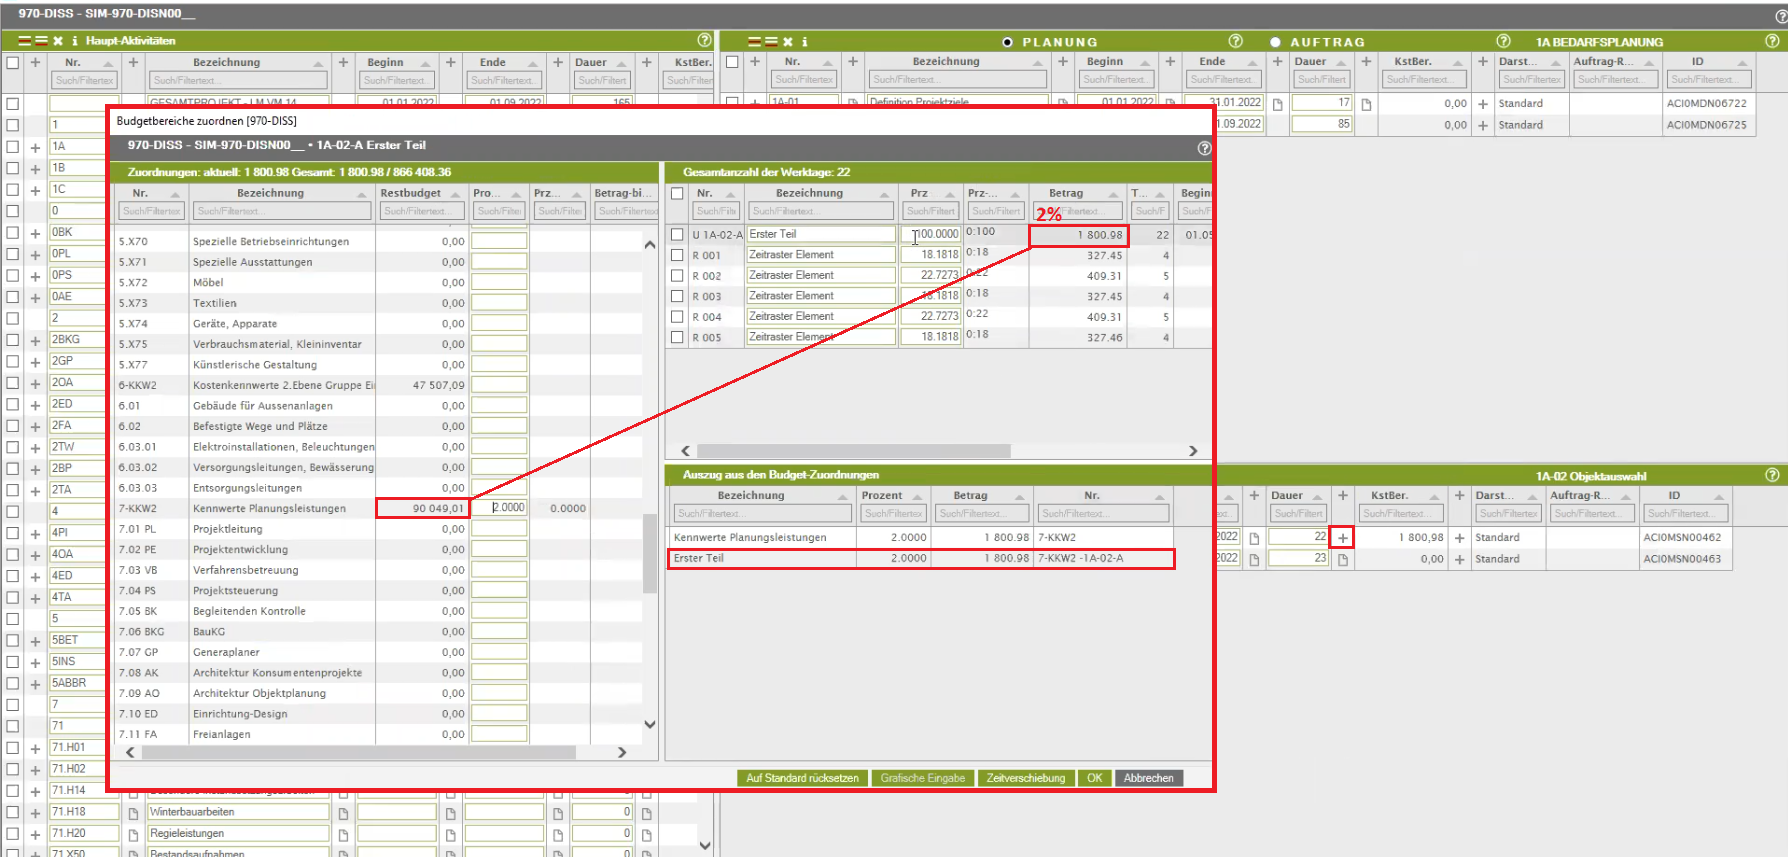
Task: Expand the 1A row with plus icon
Action: (x=35, y=147)
